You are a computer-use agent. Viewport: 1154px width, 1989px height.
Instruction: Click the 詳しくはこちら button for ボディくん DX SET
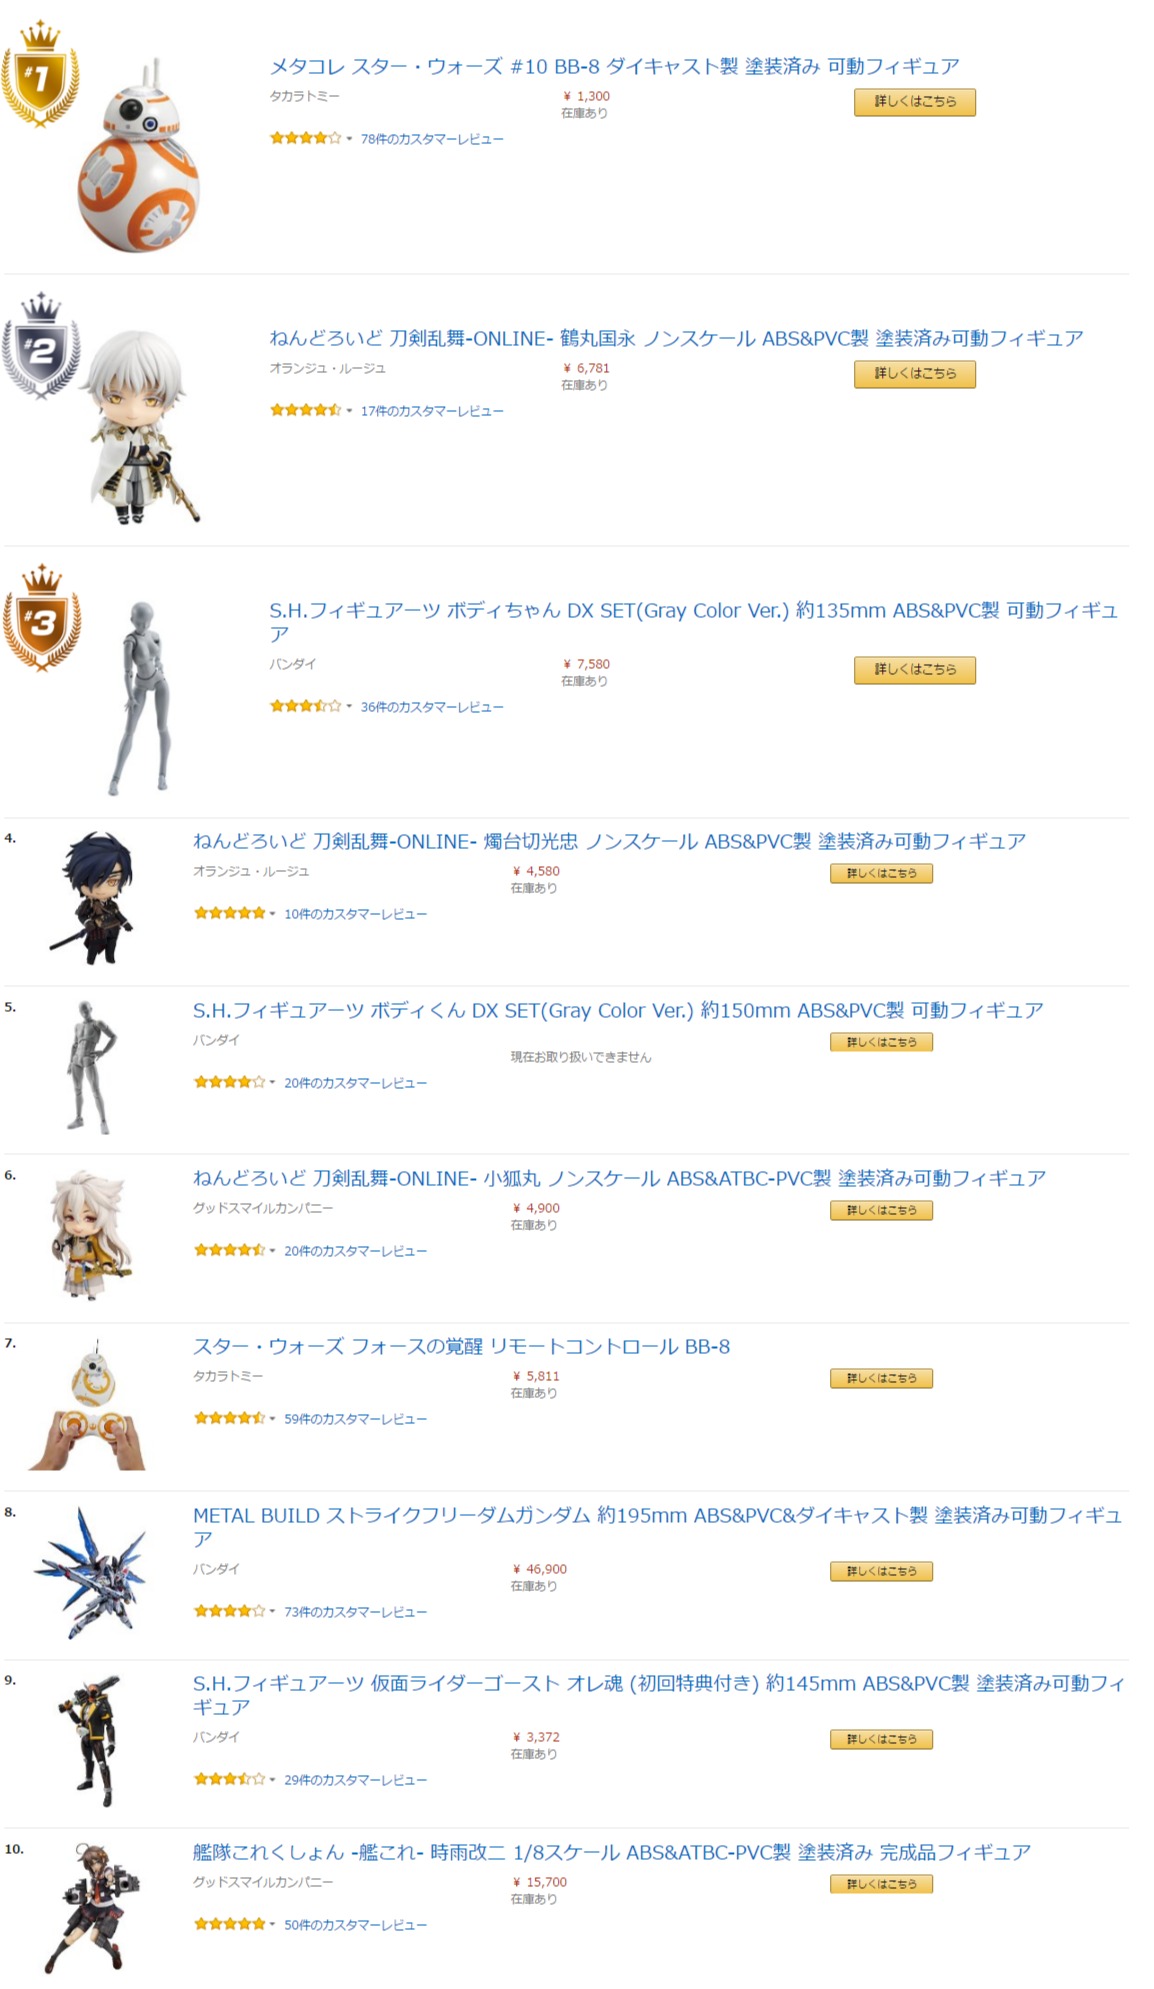coord(881,1042)
